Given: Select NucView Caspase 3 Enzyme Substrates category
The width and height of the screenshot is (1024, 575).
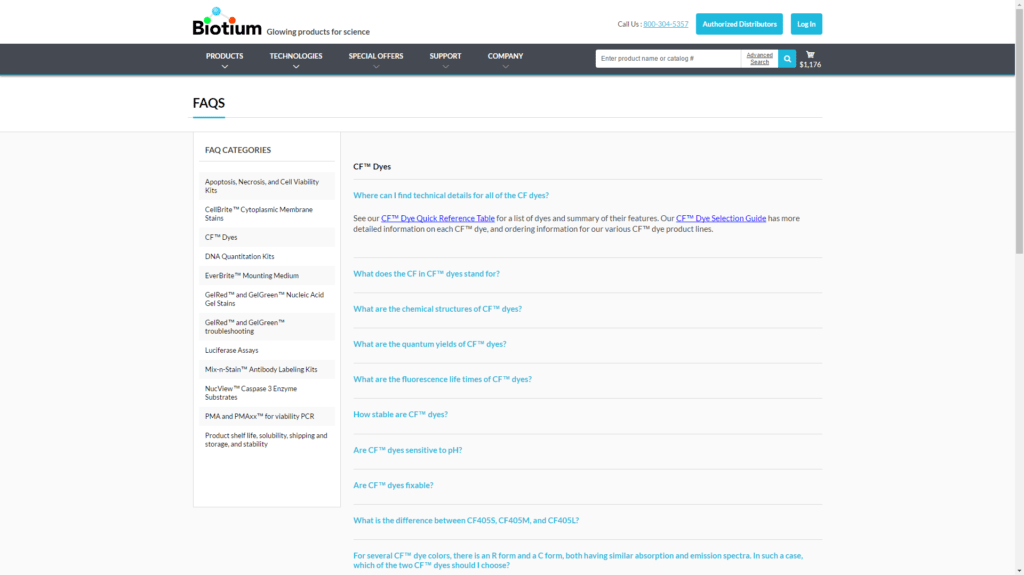Looking at the screenshot, I should (x=266, y=393).
